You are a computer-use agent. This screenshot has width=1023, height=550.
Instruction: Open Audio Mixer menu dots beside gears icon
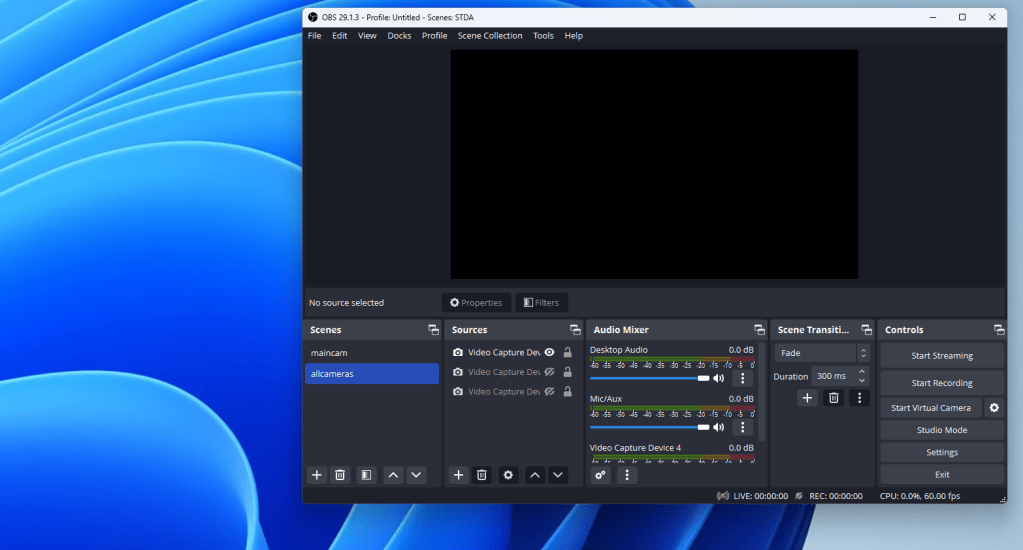tap(627, 475)
